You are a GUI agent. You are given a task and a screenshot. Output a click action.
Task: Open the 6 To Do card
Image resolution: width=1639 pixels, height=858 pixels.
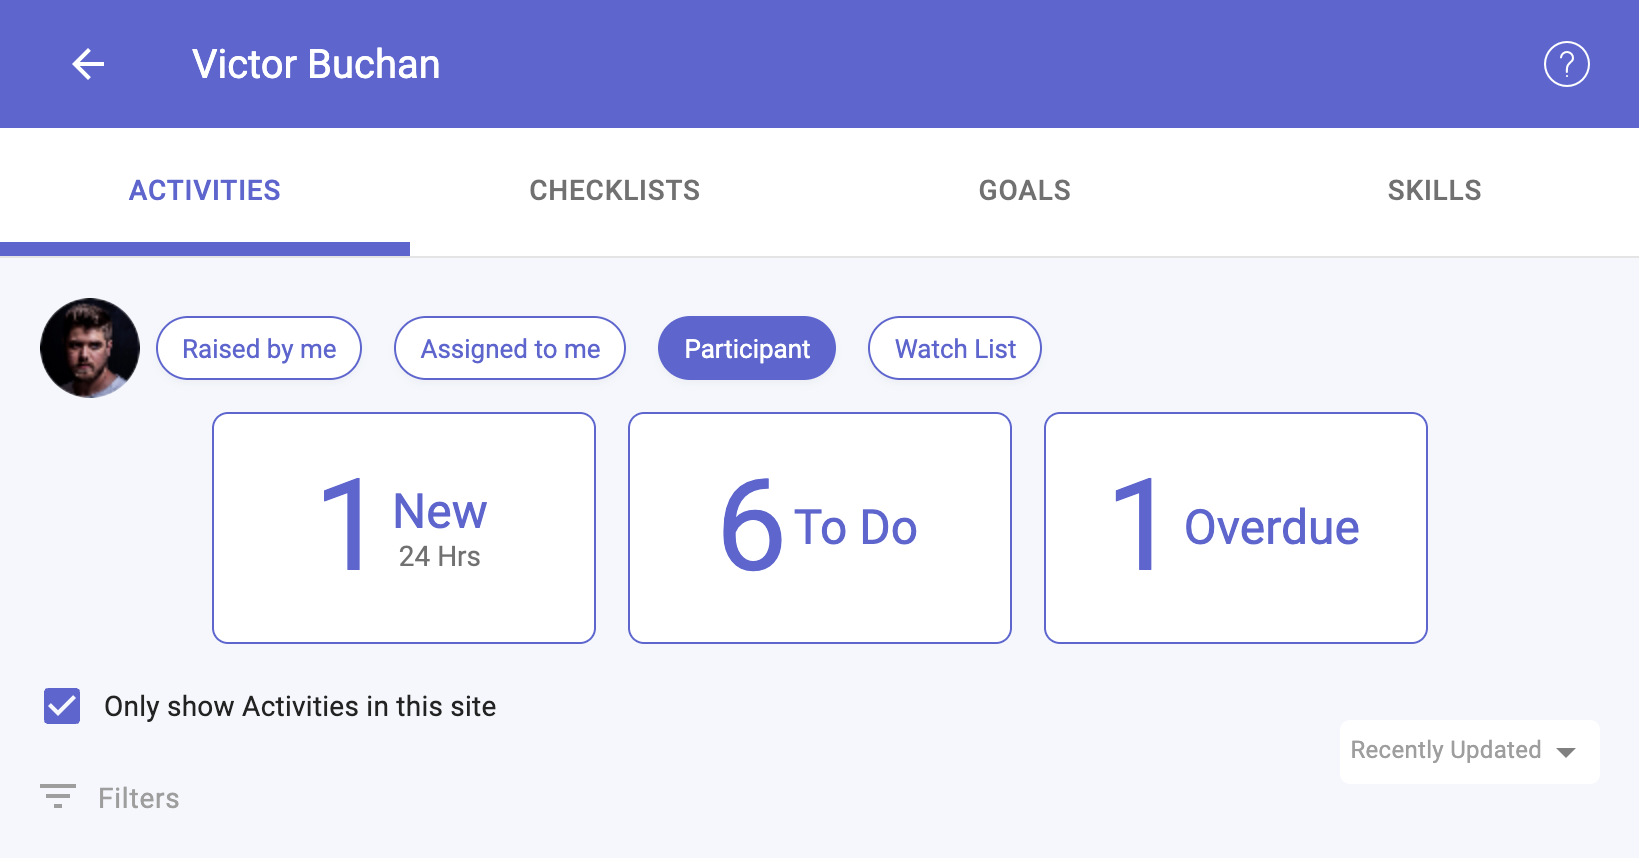tap(820, 528)
